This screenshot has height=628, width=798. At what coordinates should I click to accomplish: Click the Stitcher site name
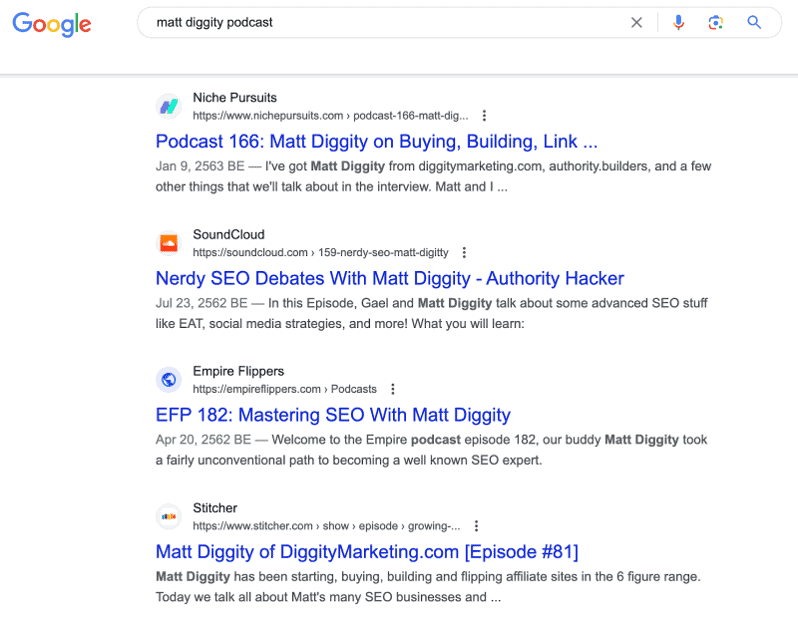coord(215,508)
